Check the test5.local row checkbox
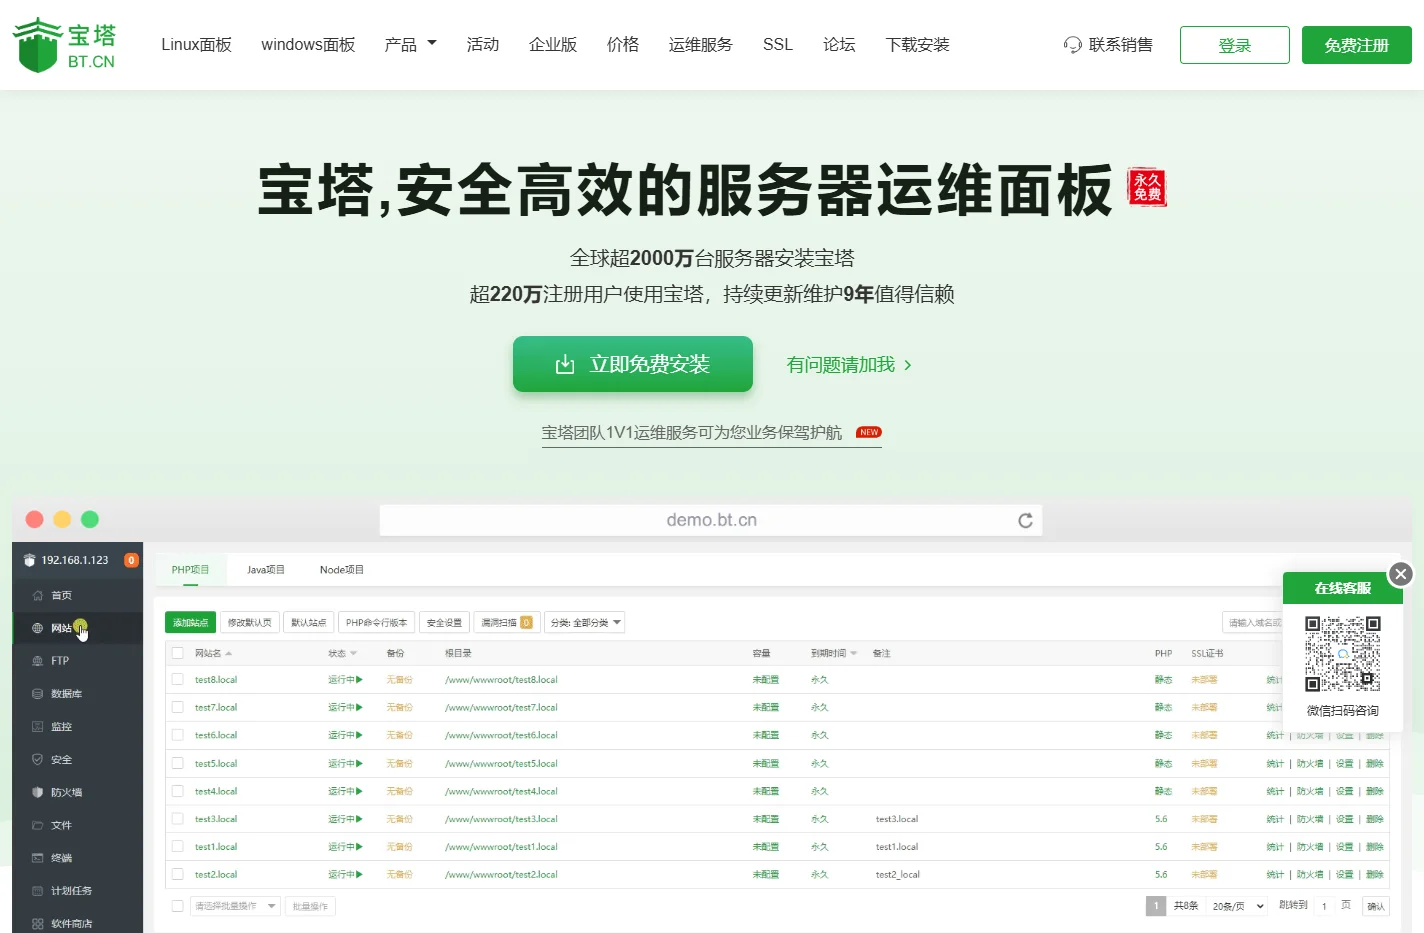The width and height of the screenshot is (1424, 933). [x=177, y=763]
